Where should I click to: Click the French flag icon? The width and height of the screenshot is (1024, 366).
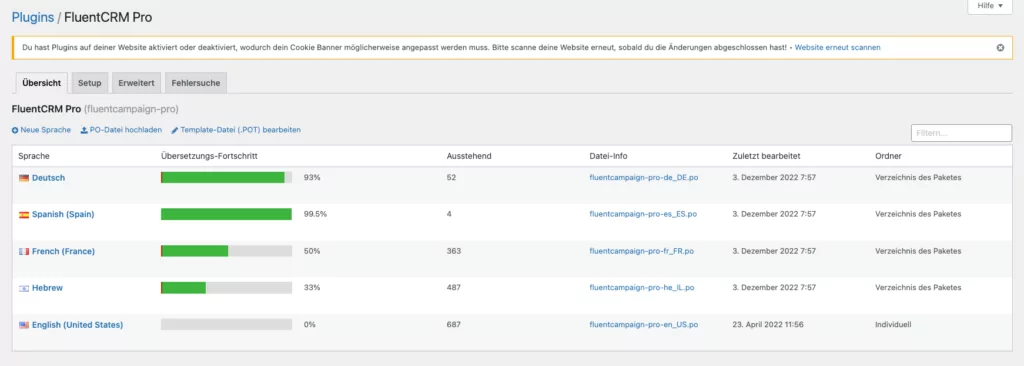(24, 252)
